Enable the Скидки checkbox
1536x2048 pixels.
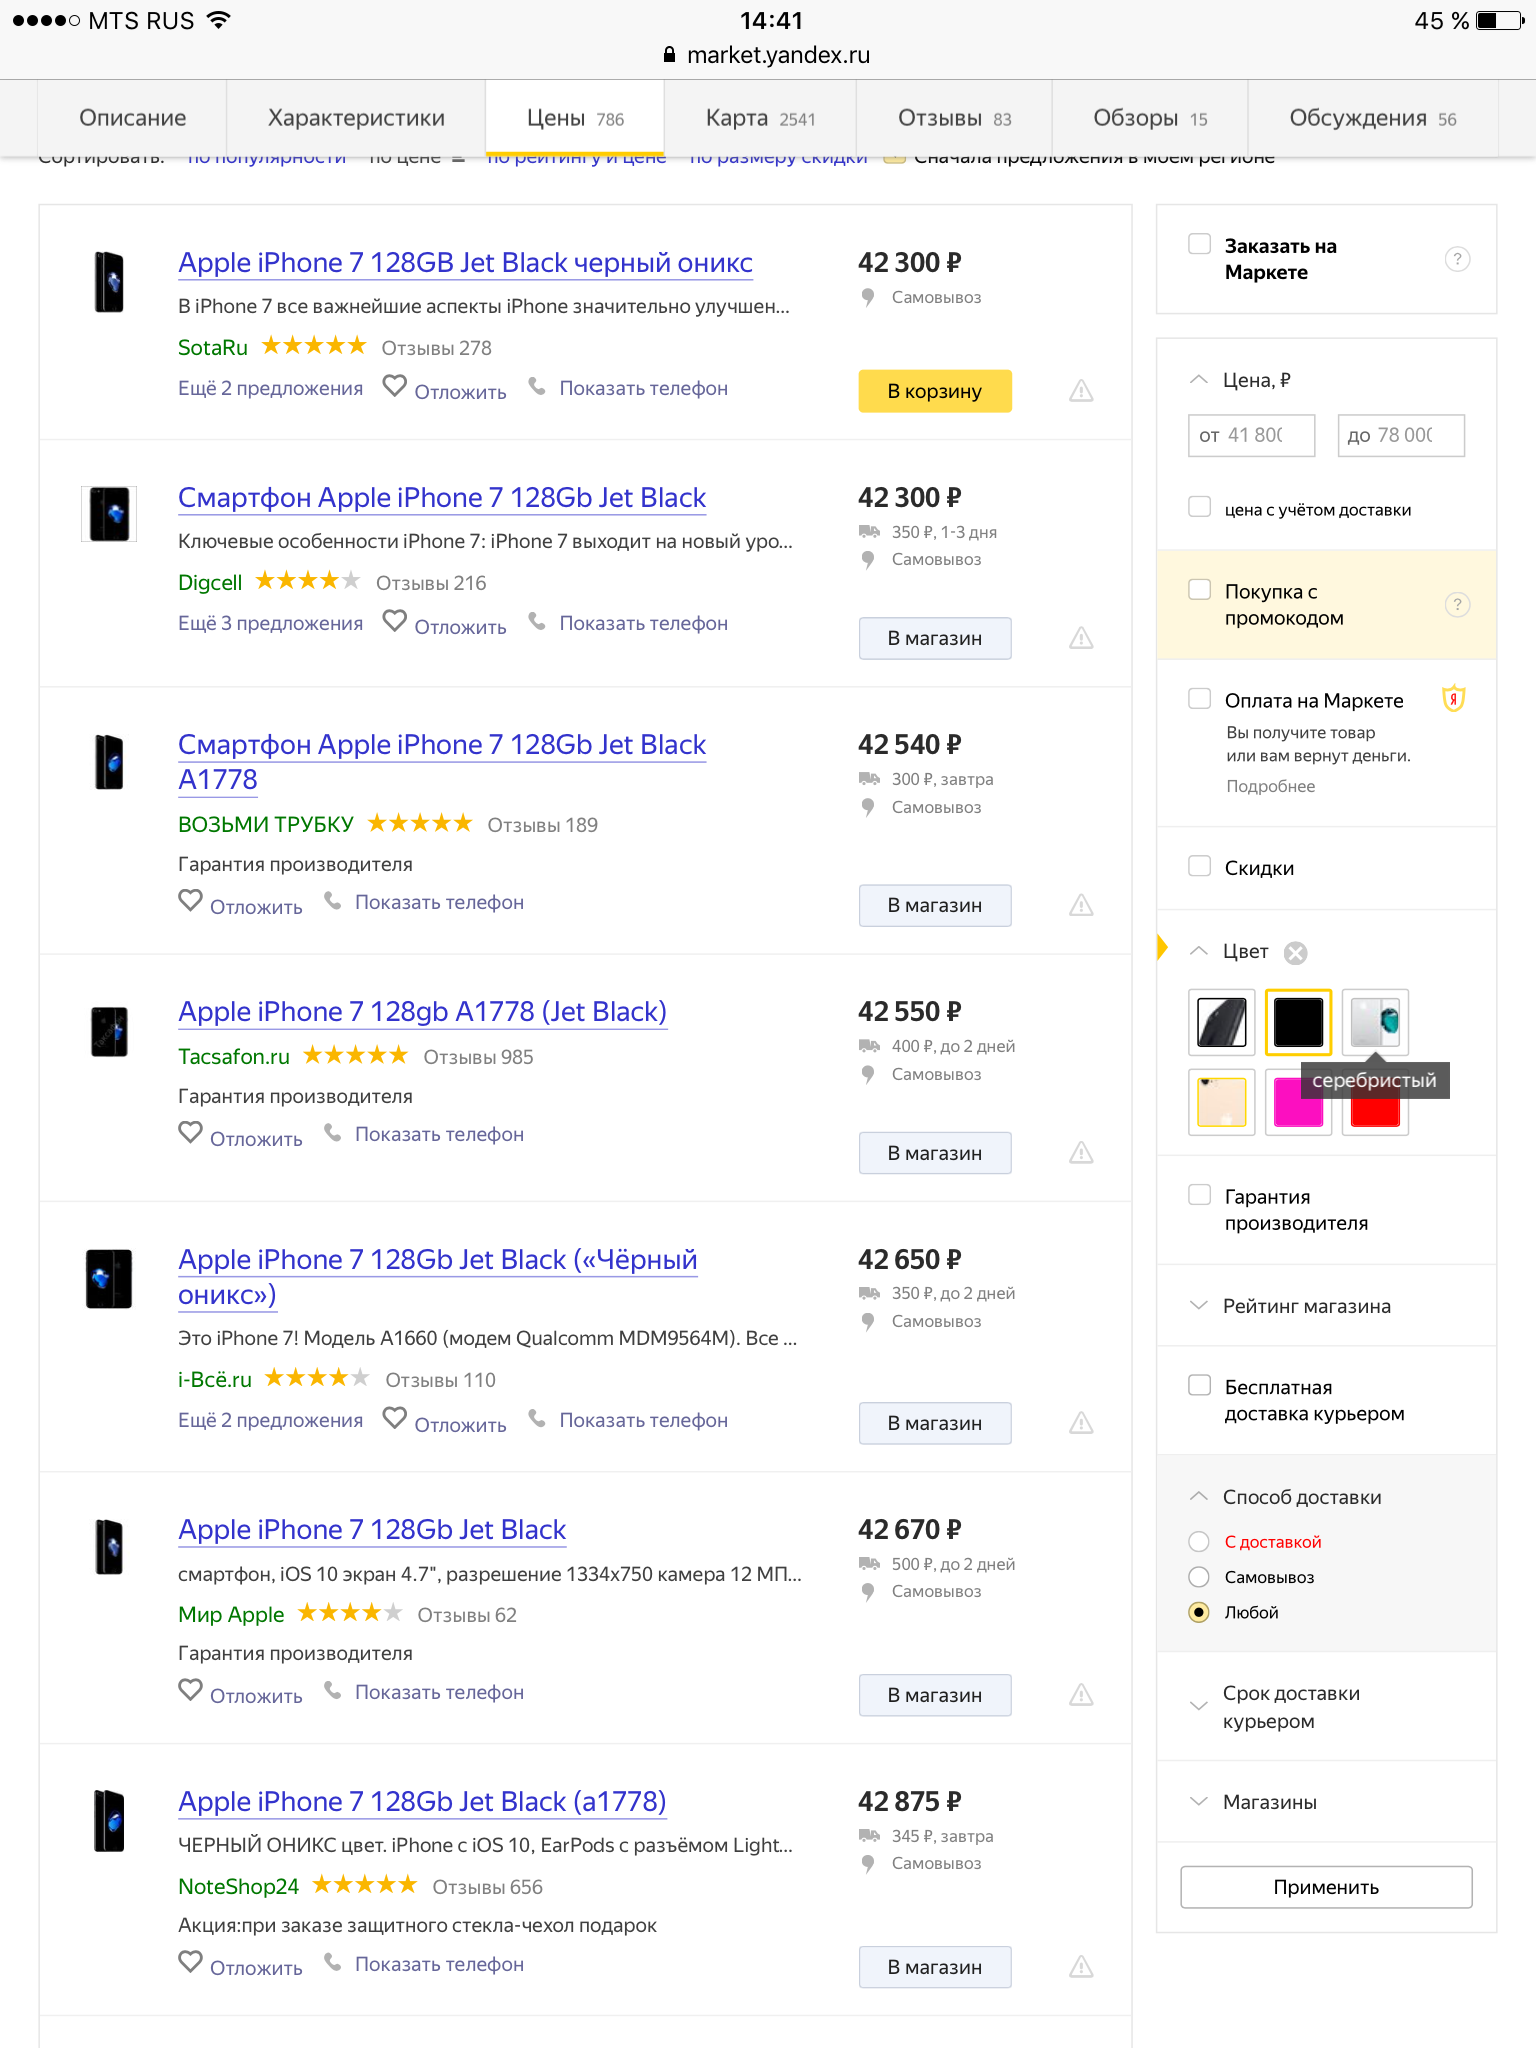click(1199, 866)
